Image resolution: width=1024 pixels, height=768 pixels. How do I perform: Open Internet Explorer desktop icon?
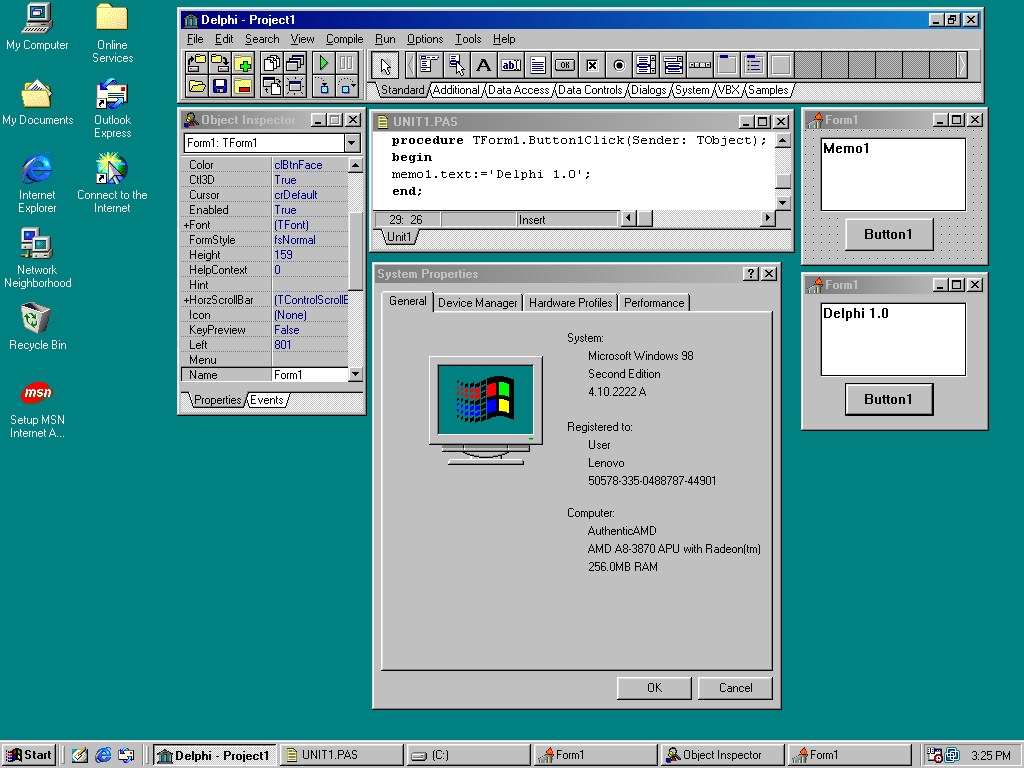pos(37,183)
